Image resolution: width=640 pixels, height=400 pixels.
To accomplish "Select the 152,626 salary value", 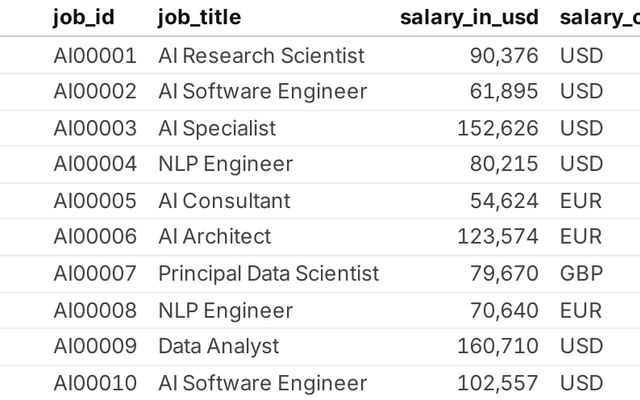I will (x=497, y=128).
